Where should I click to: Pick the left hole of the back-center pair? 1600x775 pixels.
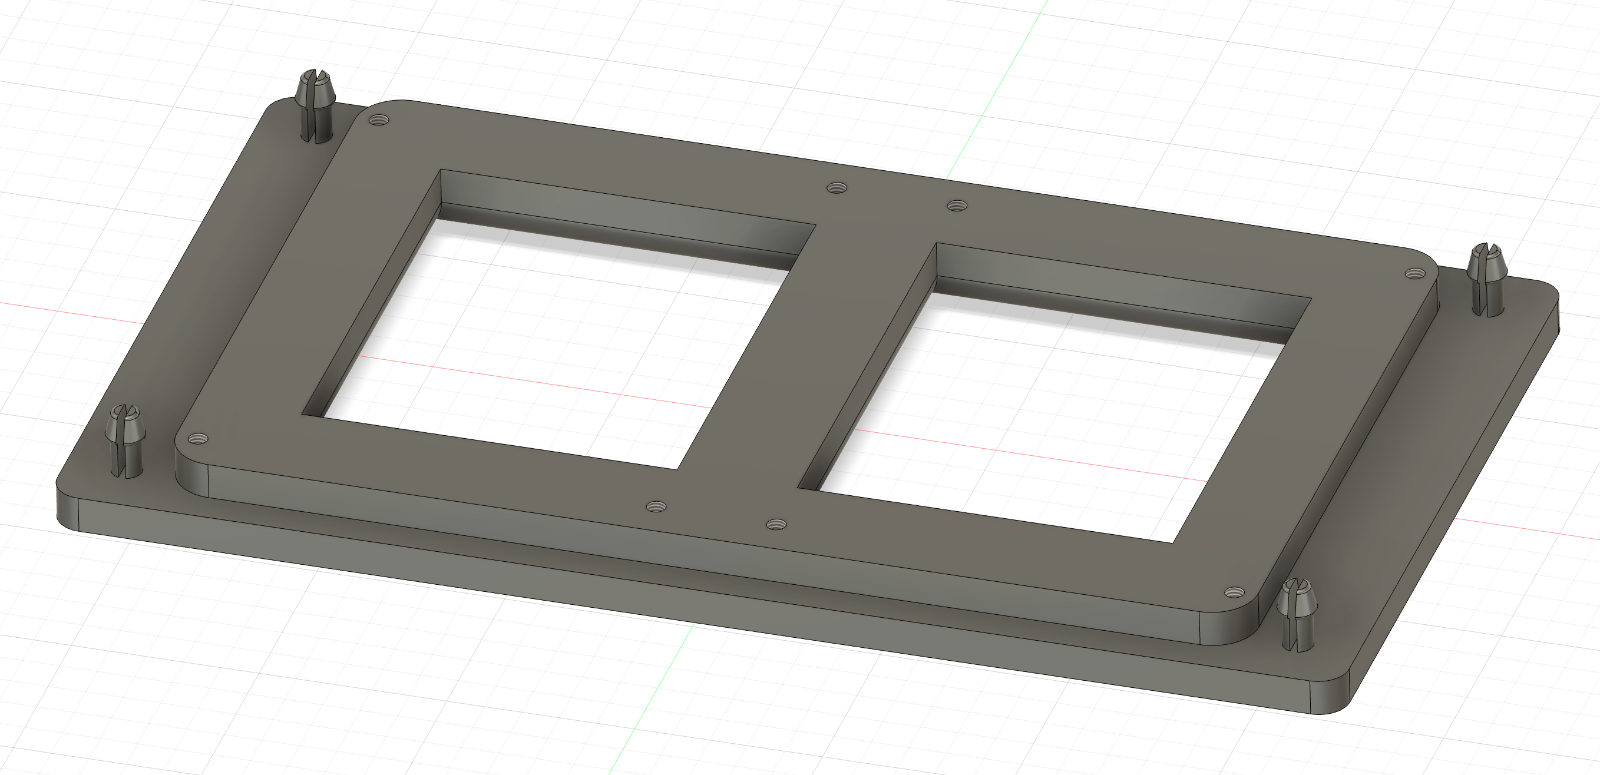pos(837,188)
